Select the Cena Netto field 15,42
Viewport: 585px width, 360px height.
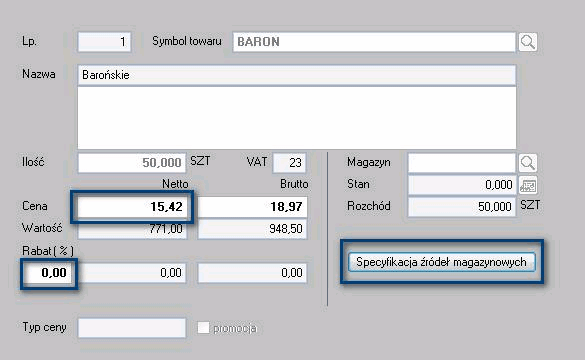tap(132, 207)
